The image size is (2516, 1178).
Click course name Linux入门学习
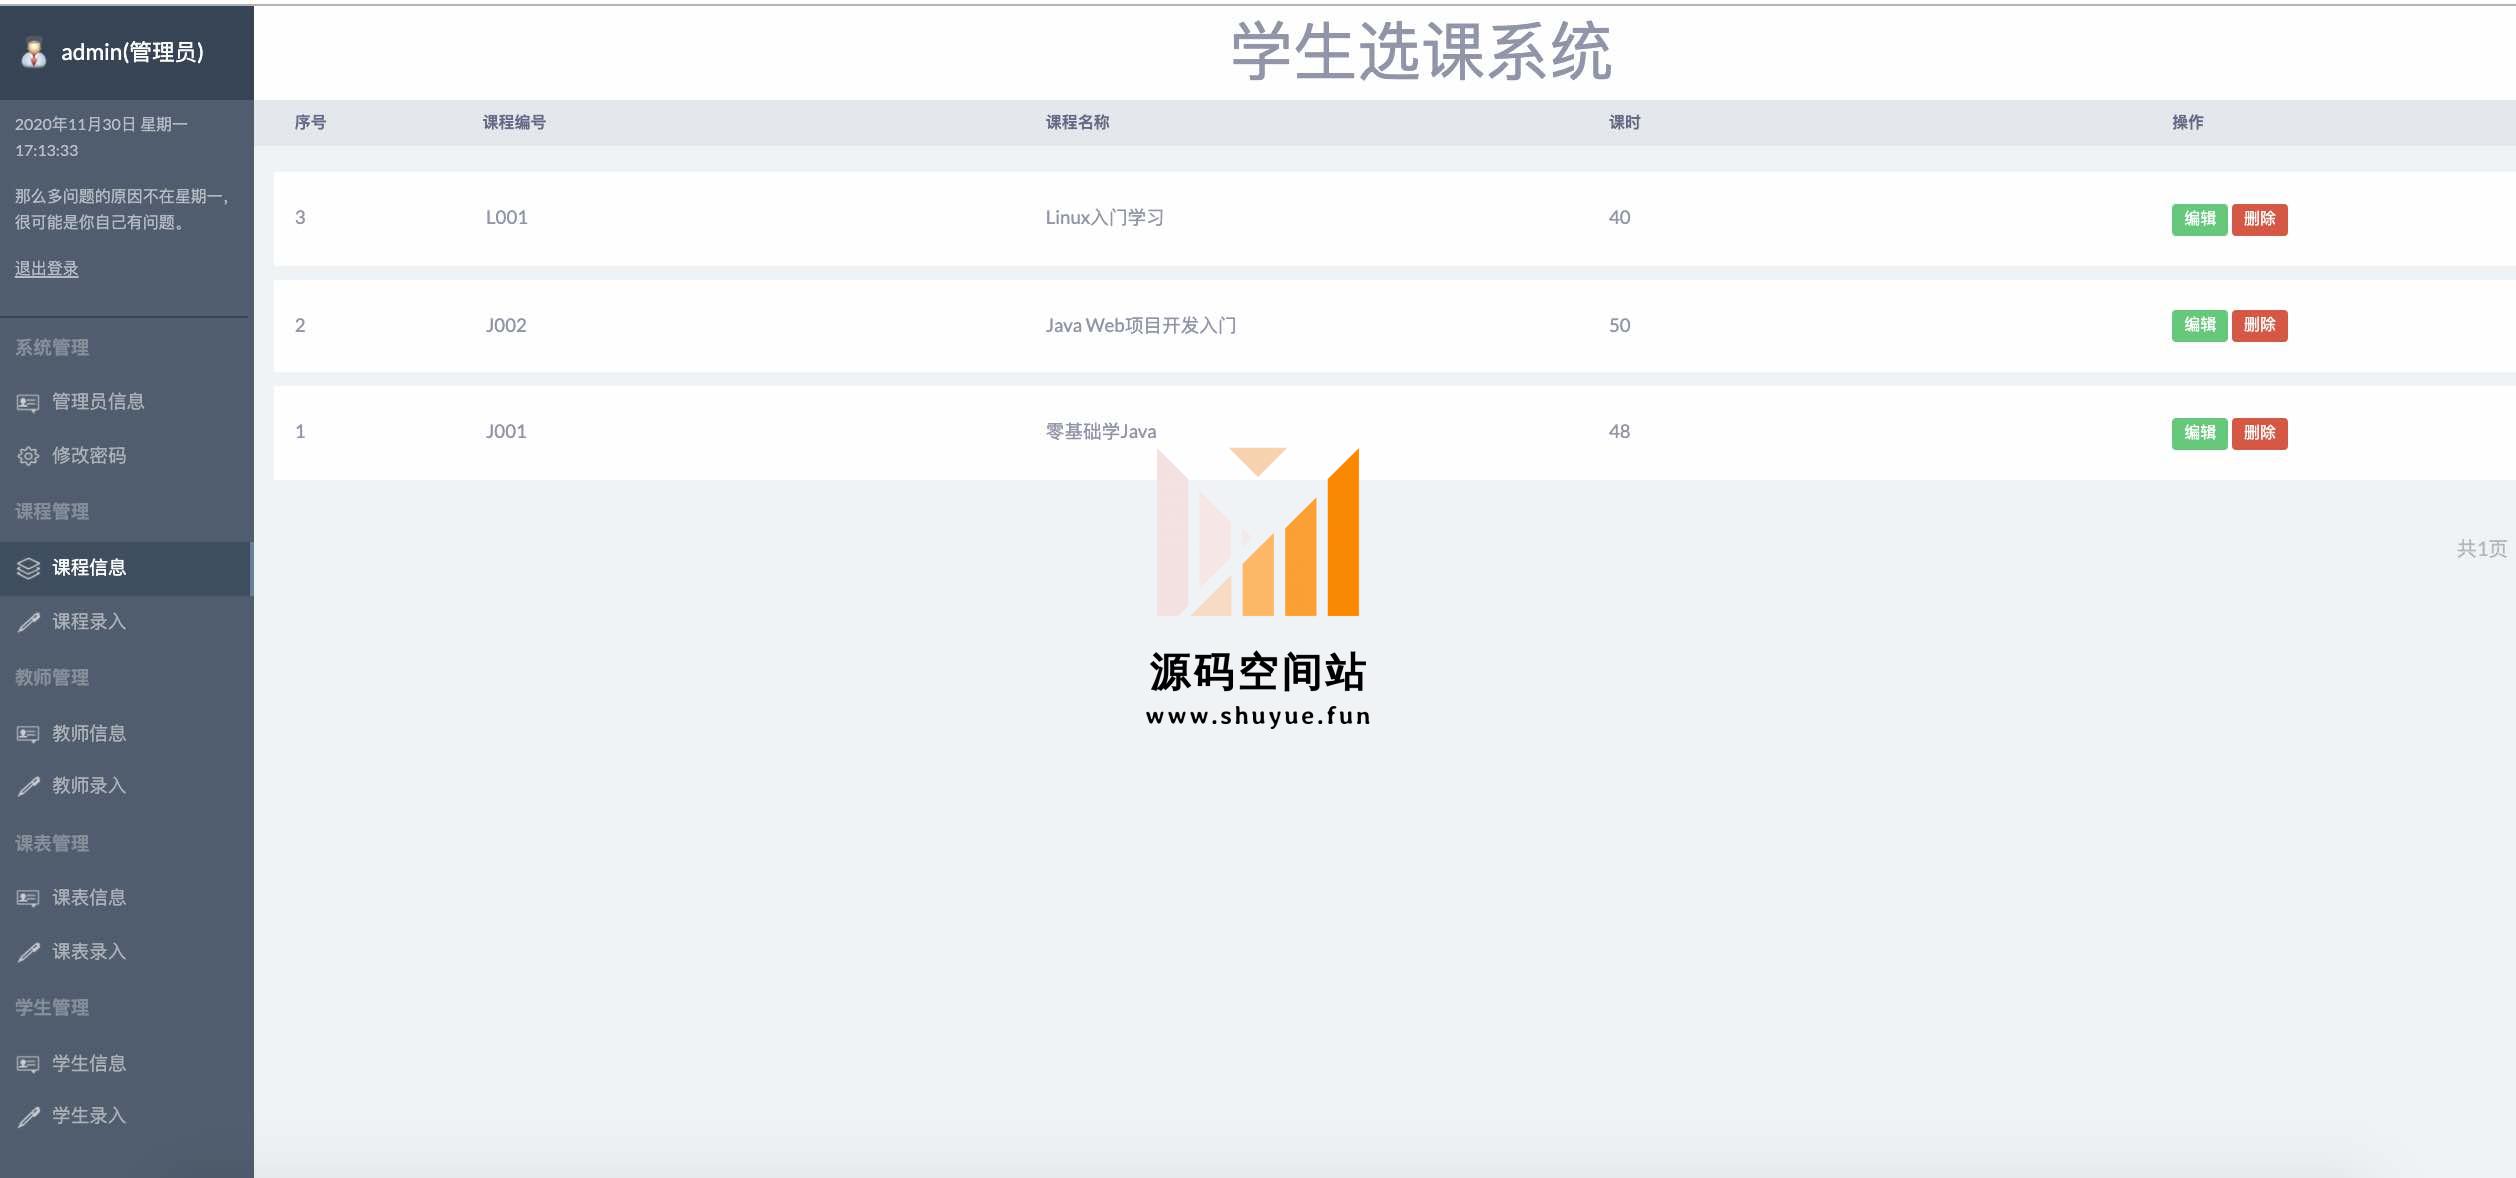(1104, 218)
